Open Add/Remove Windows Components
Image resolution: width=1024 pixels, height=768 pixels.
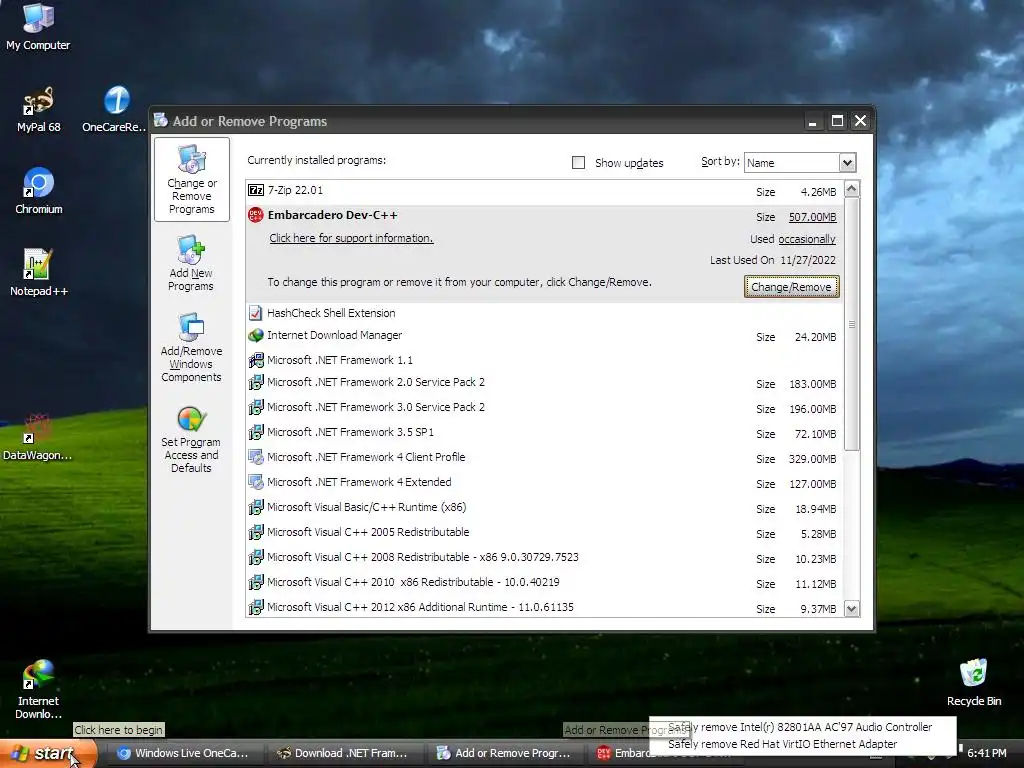coord(191,347)
